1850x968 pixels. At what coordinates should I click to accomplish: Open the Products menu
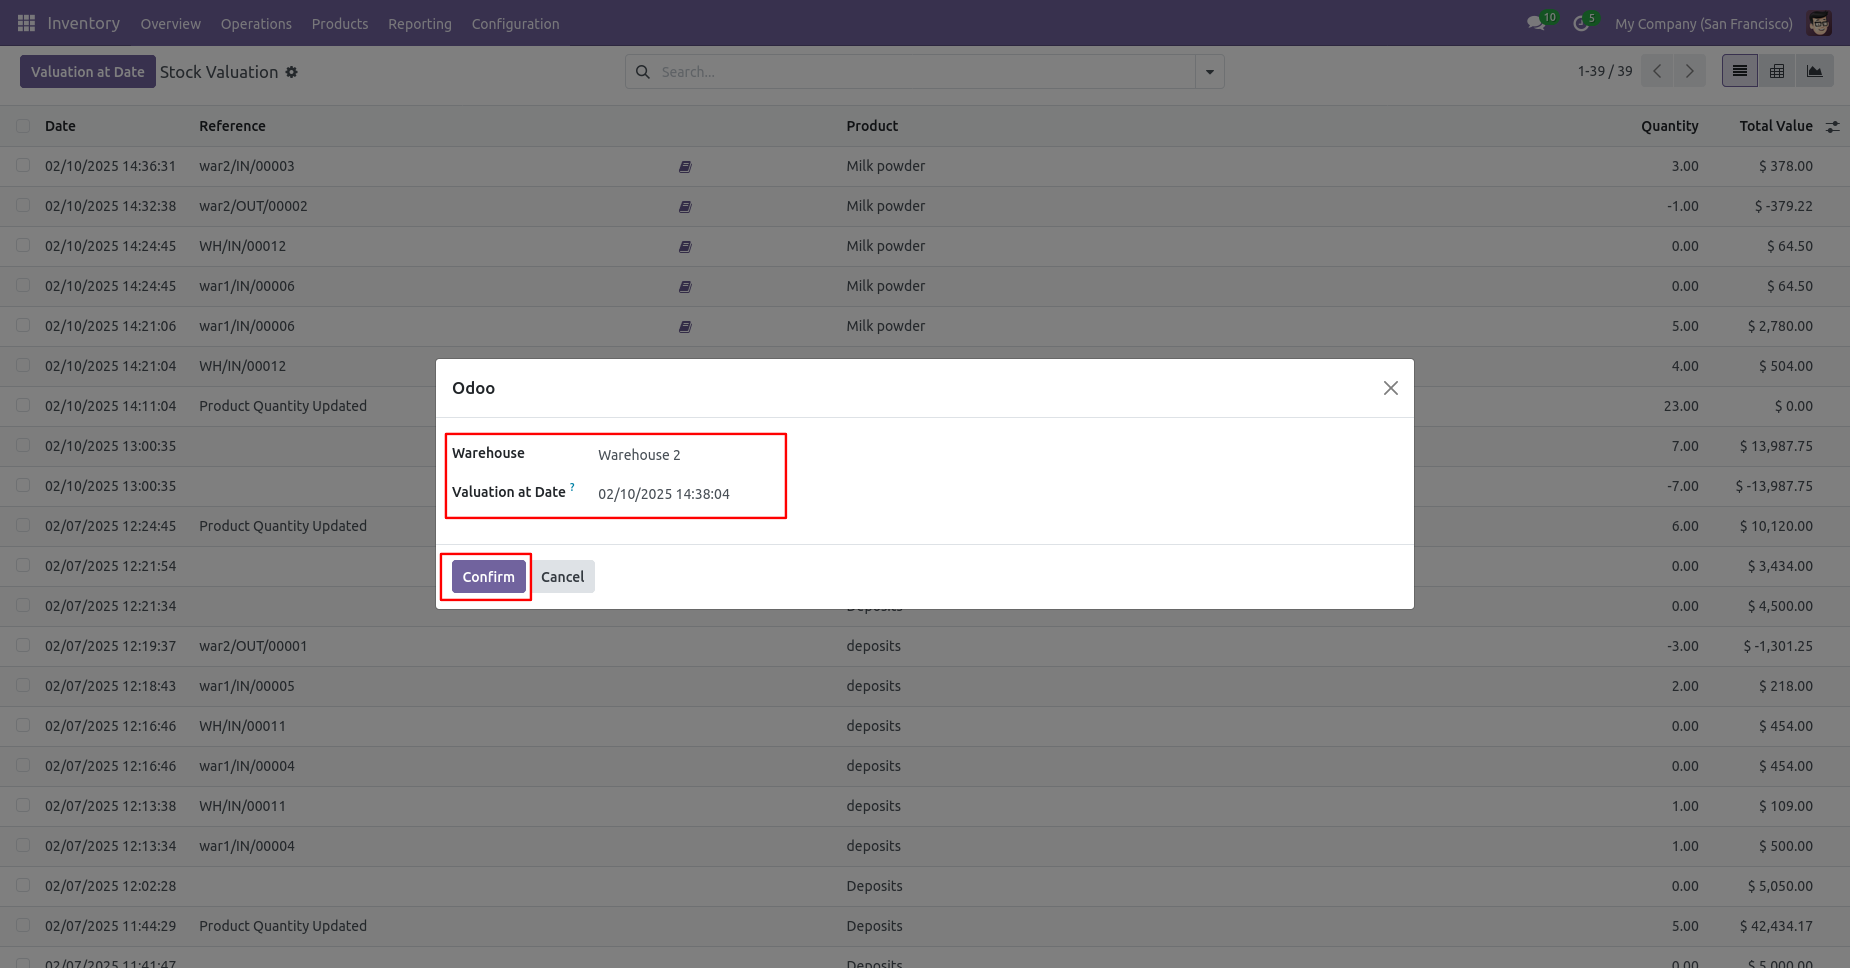pyautogui.click(x=340, y=24)
